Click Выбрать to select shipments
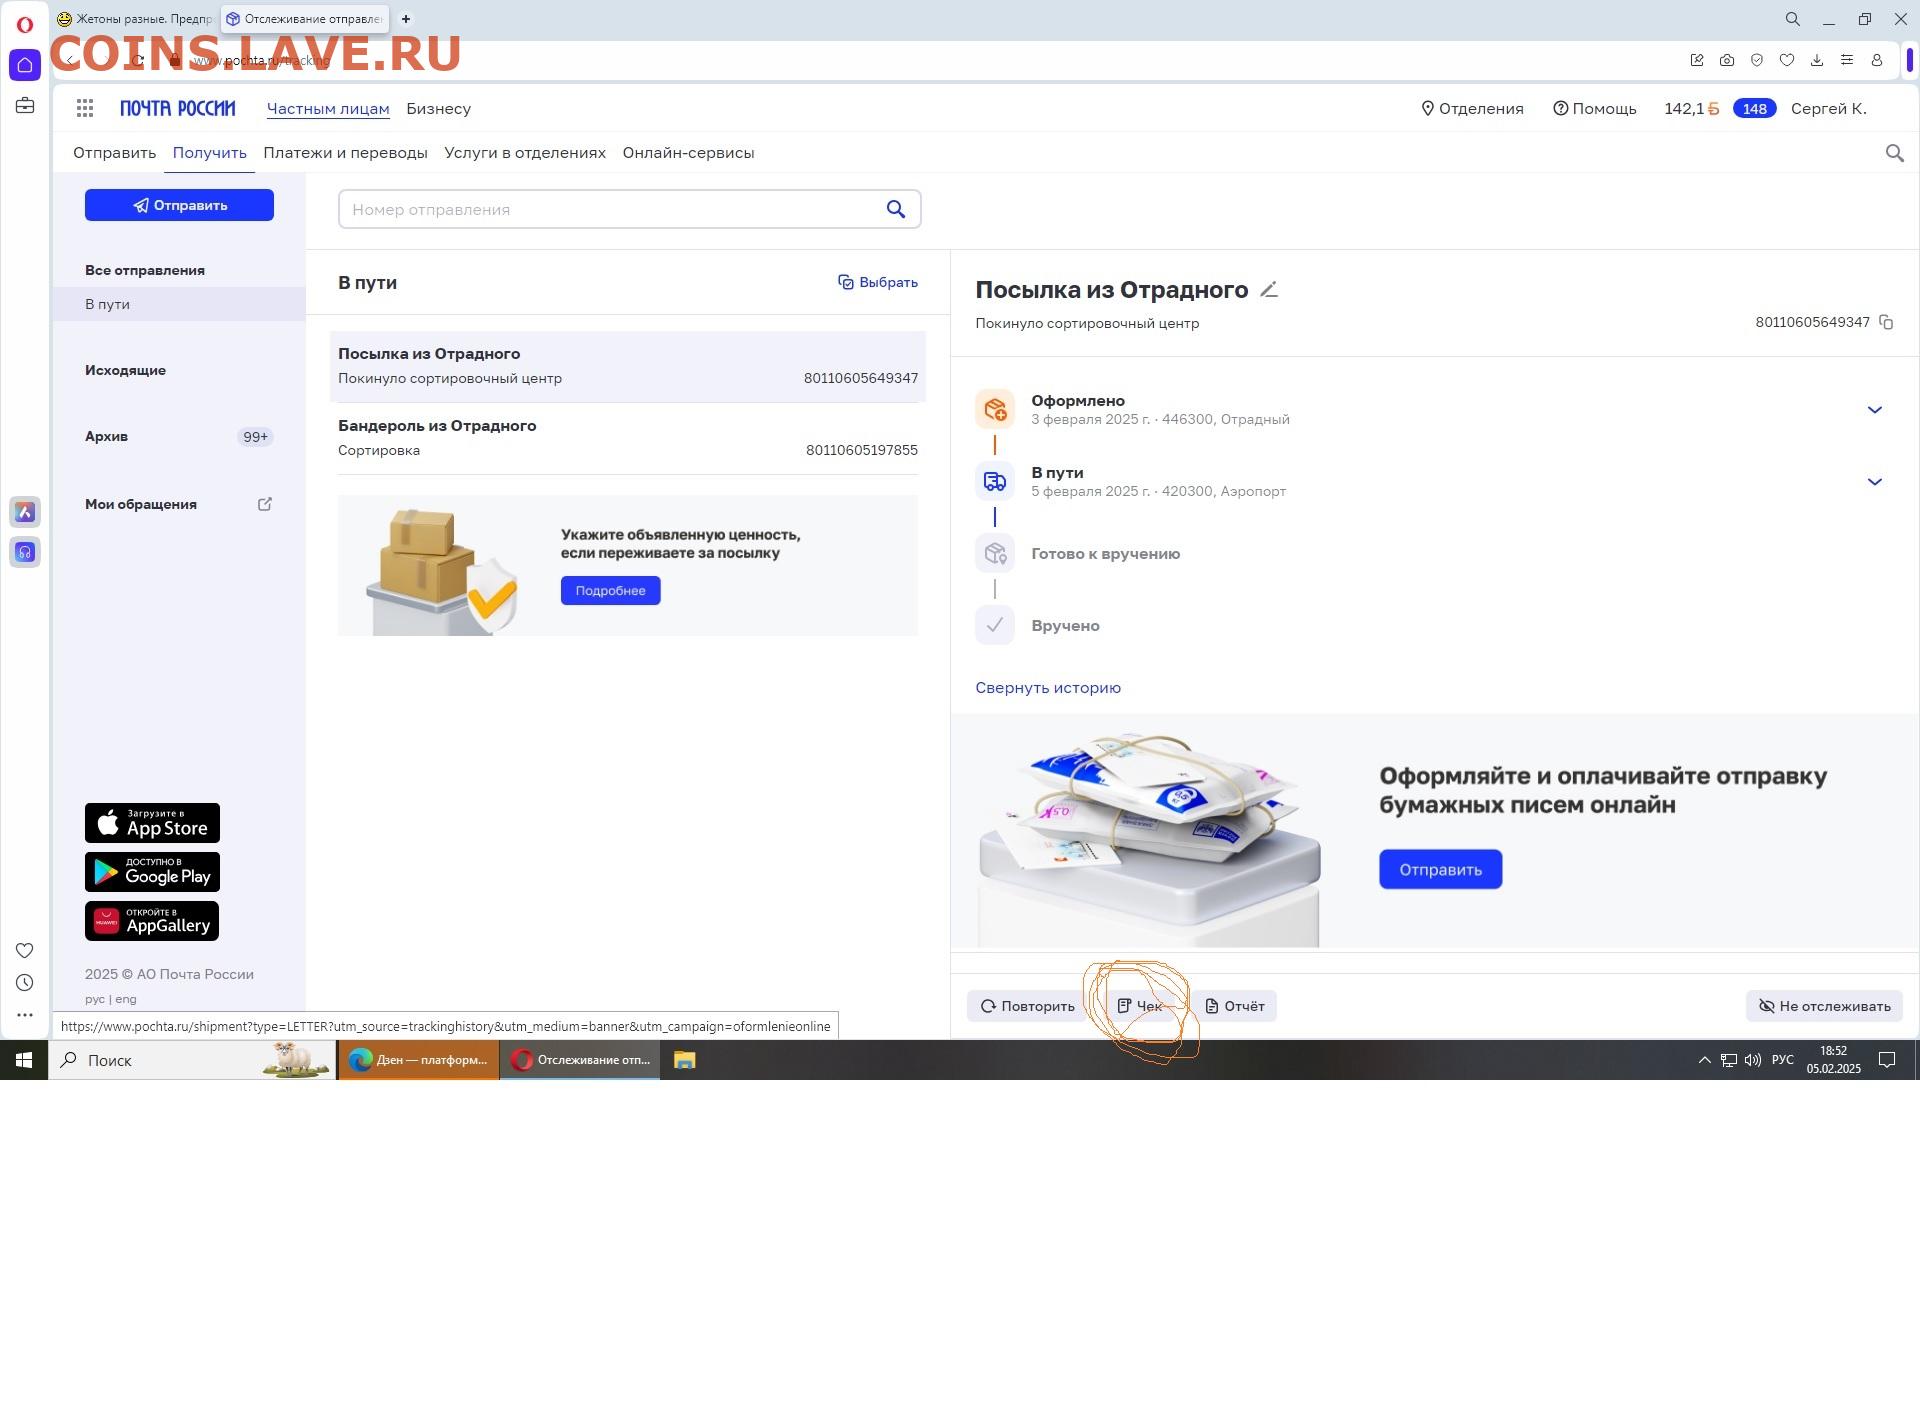 pyautogui.click(x=878, y=282)
